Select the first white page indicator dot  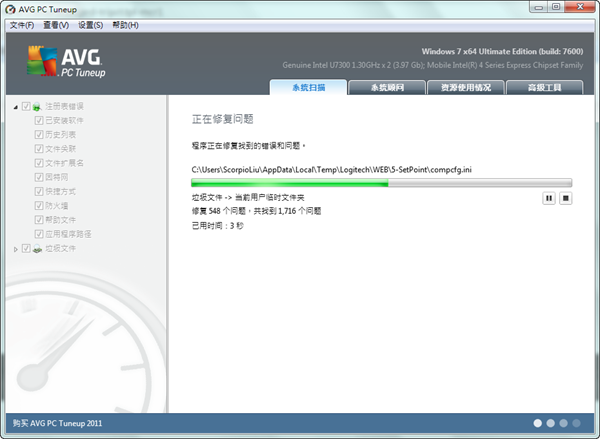click(x=538, y=423)
